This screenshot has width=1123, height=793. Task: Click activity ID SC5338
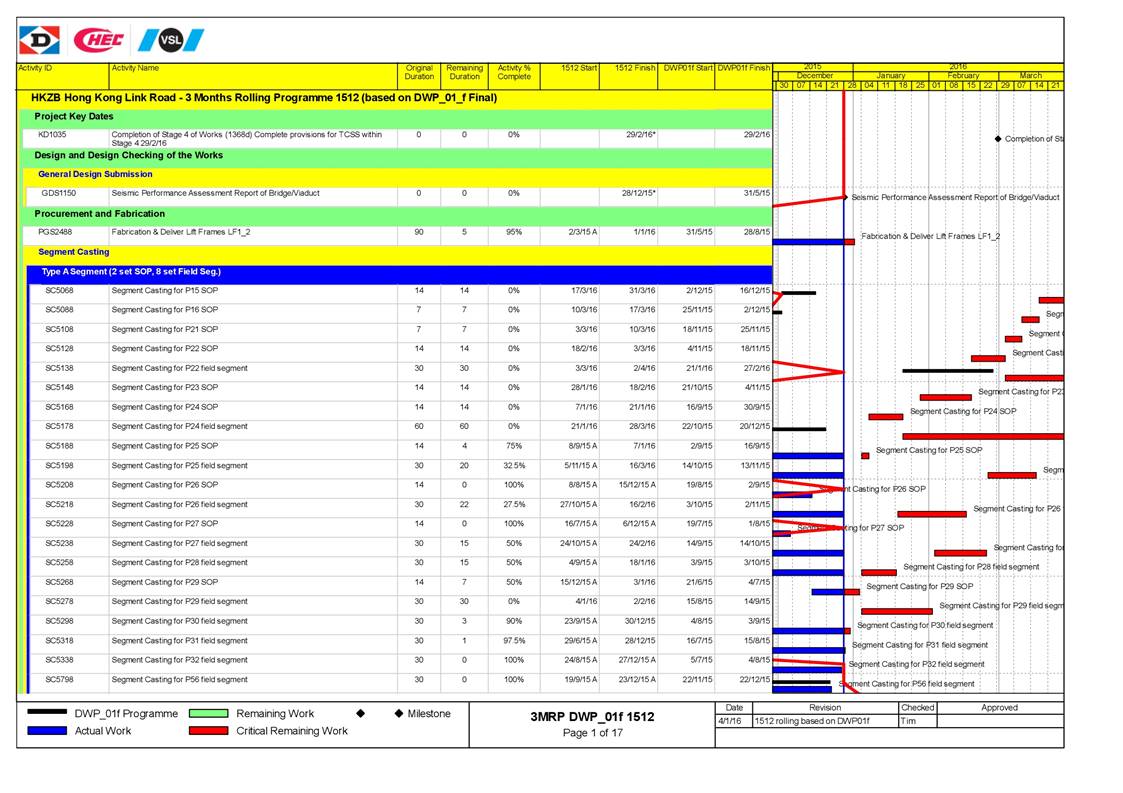pos(59,660)
